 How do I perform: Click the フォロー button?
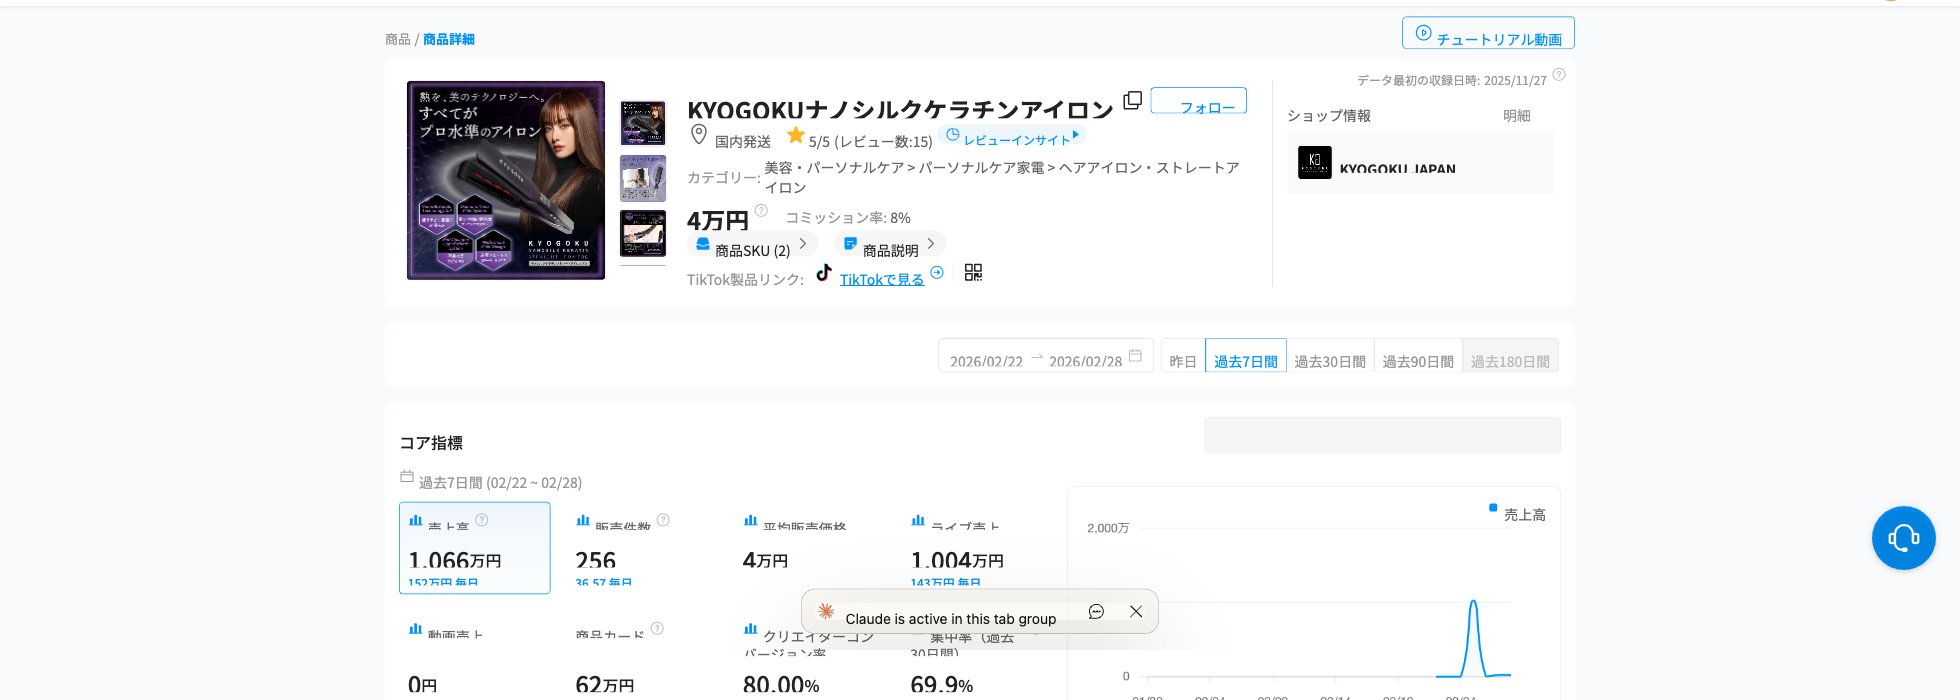pos(1198,100)
